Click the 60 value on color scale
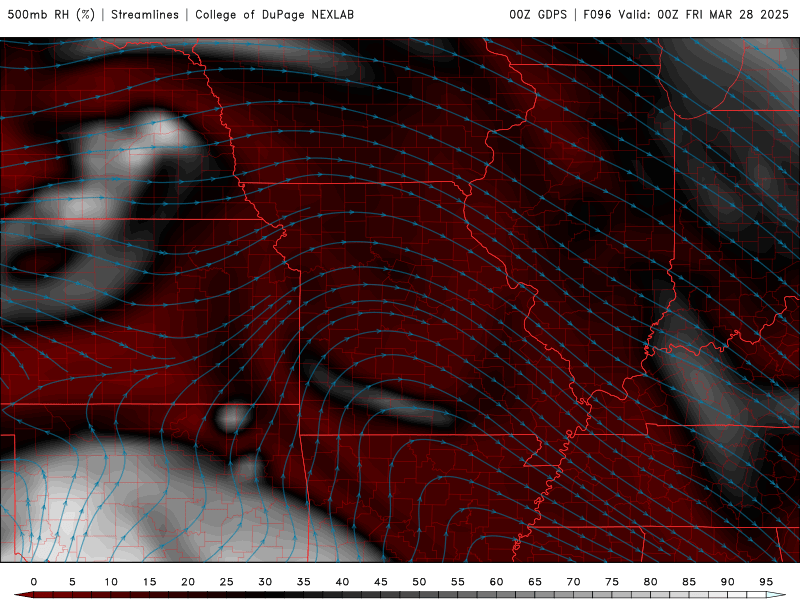The image size is (800, 600). tap(496, 582)
